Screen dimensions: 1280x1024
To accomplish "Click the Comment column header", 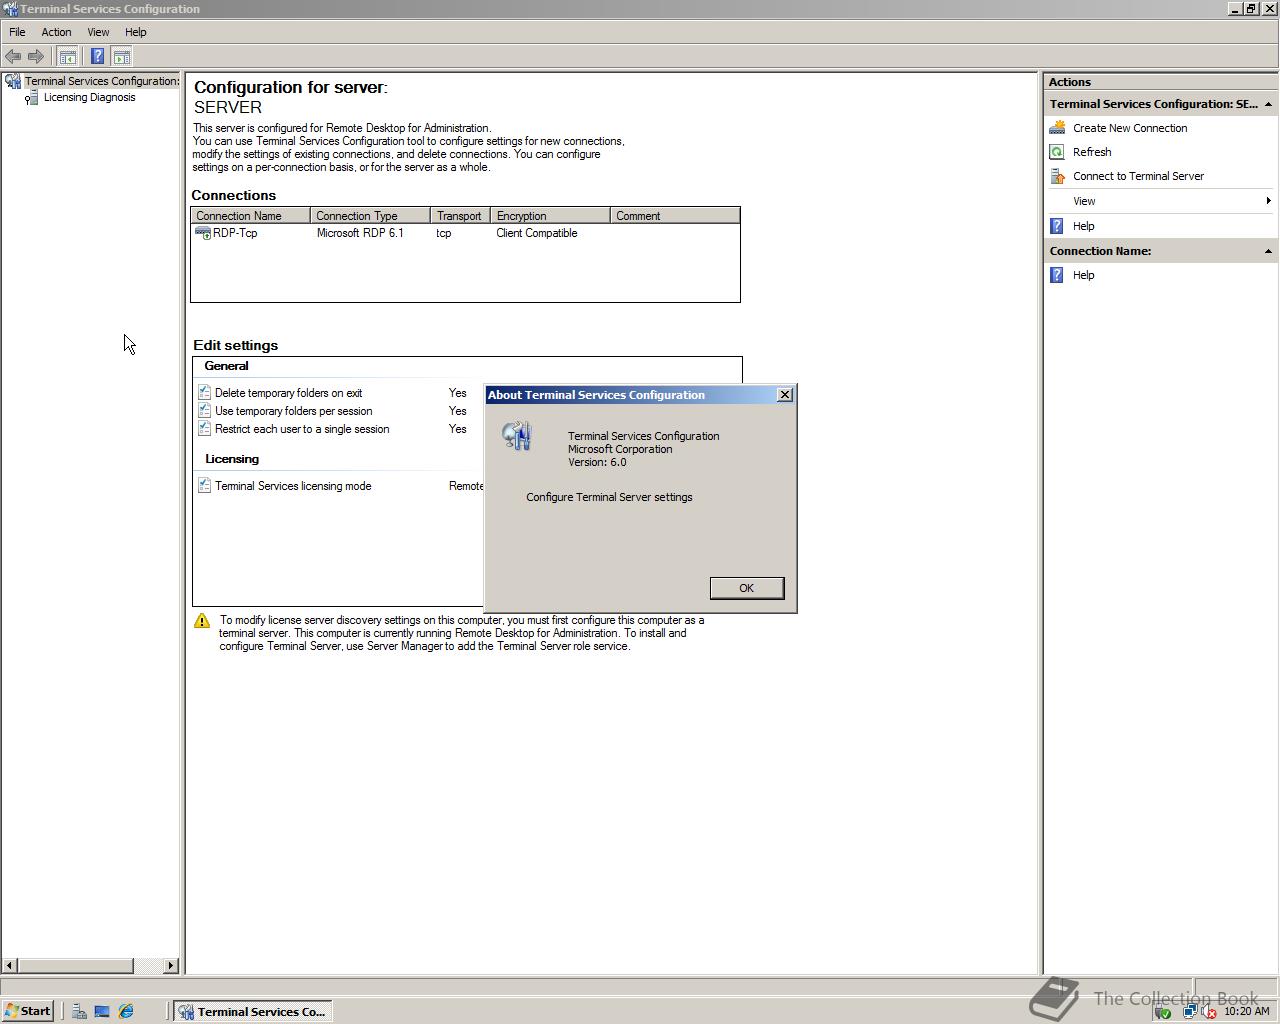I will (675, 216).
